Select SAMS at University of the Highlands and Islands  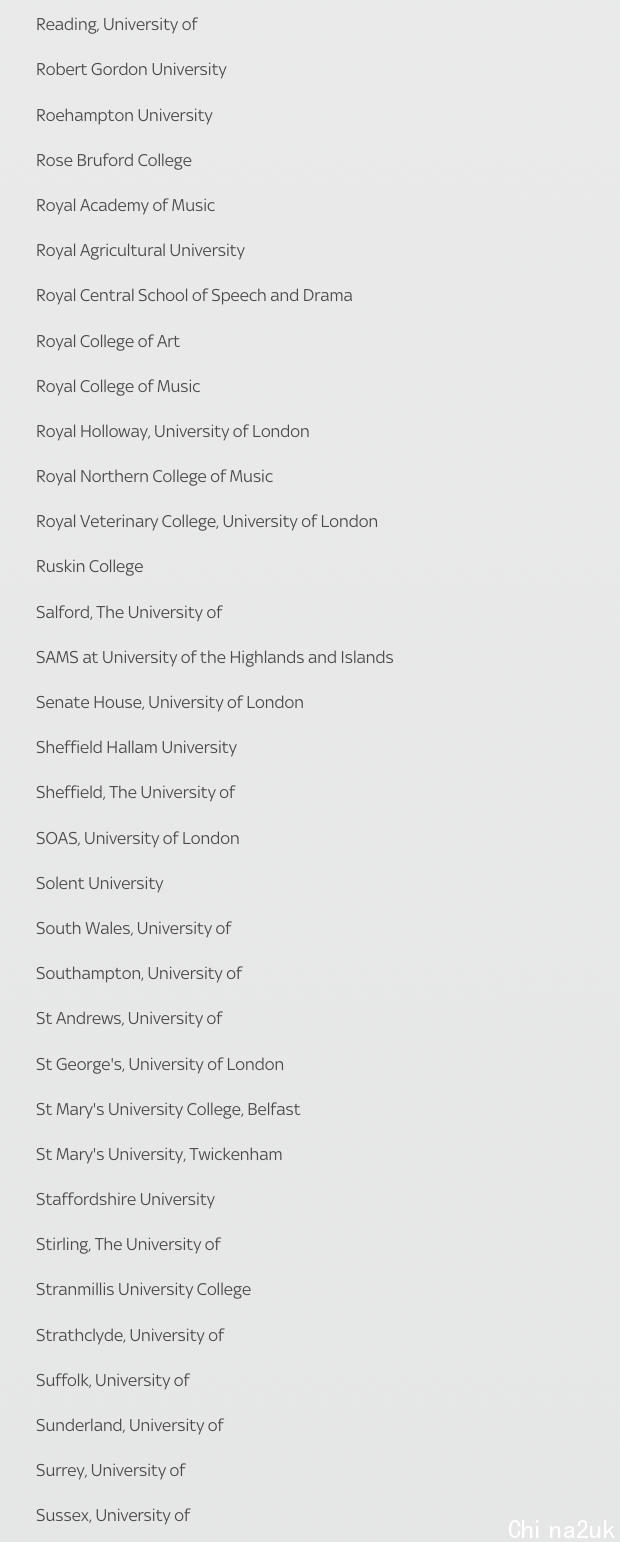(214, 657)
